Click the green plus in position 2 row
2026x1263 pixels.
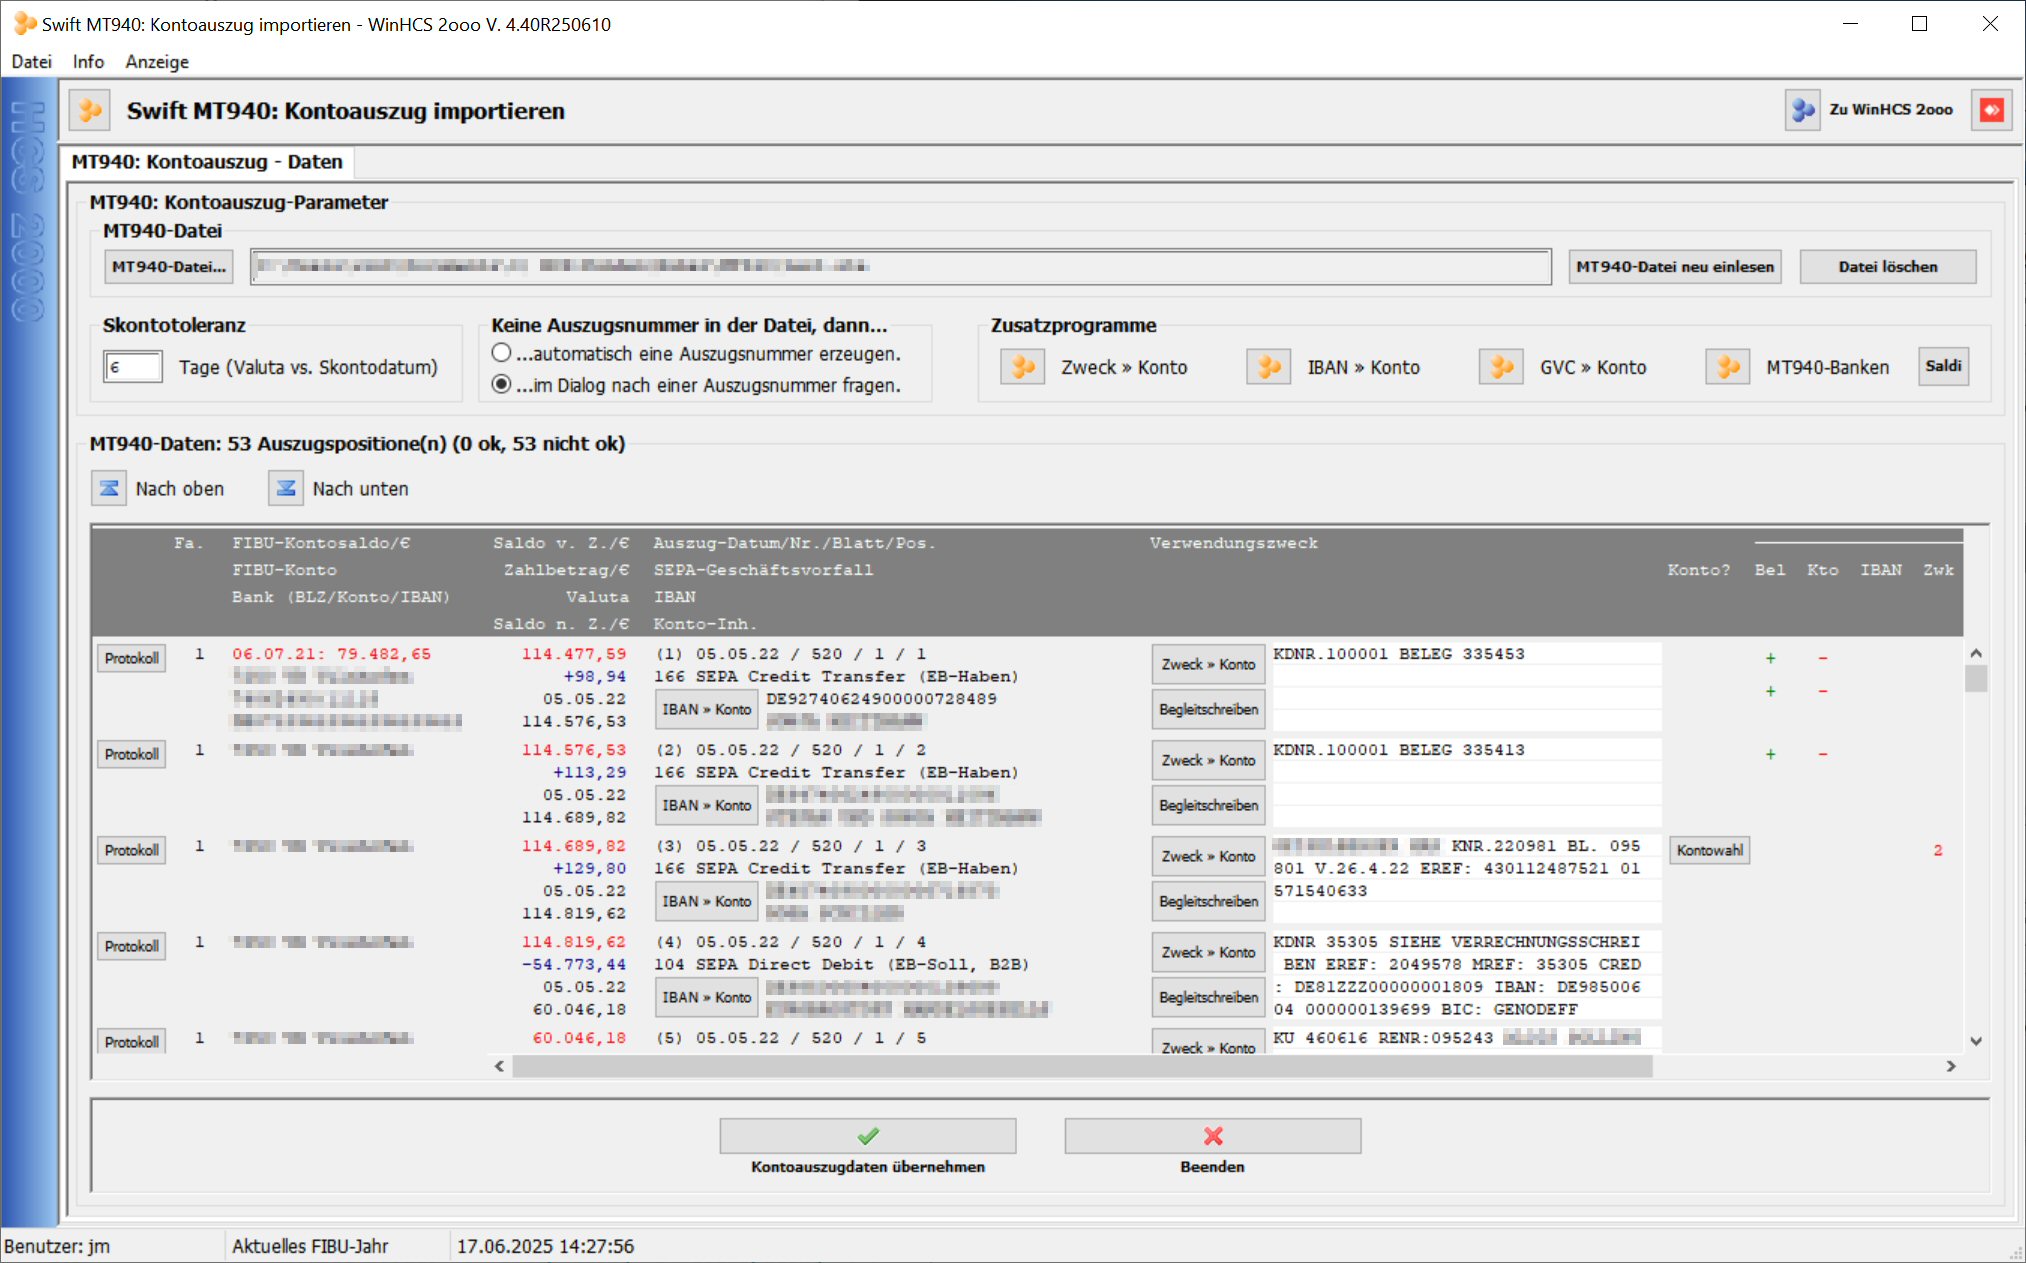[x=1770, y=754]
